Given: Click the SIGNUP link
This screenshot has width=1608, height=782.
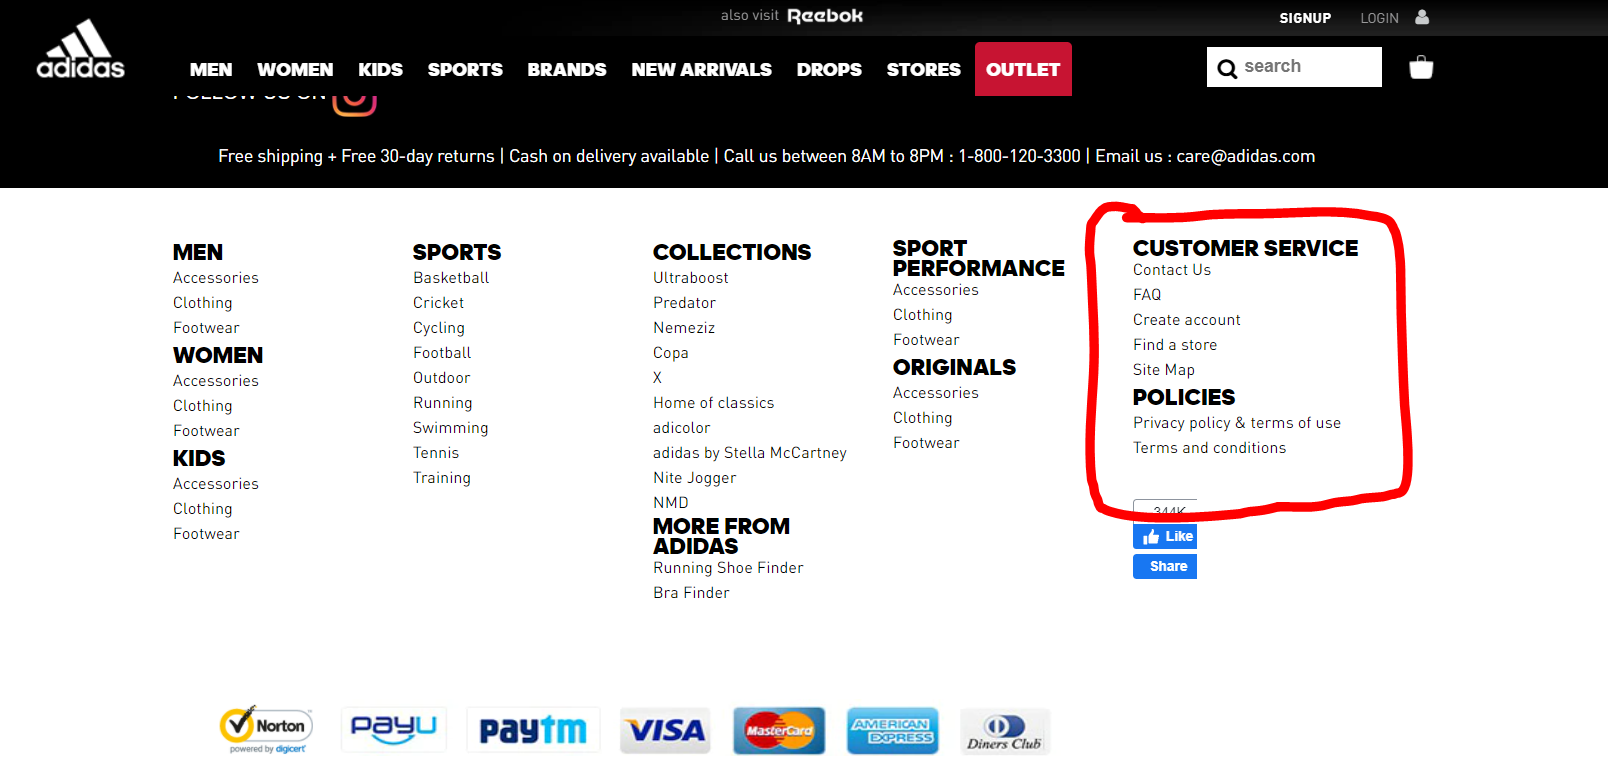Looking at the screenshot, I should [x=1305, y=18].
